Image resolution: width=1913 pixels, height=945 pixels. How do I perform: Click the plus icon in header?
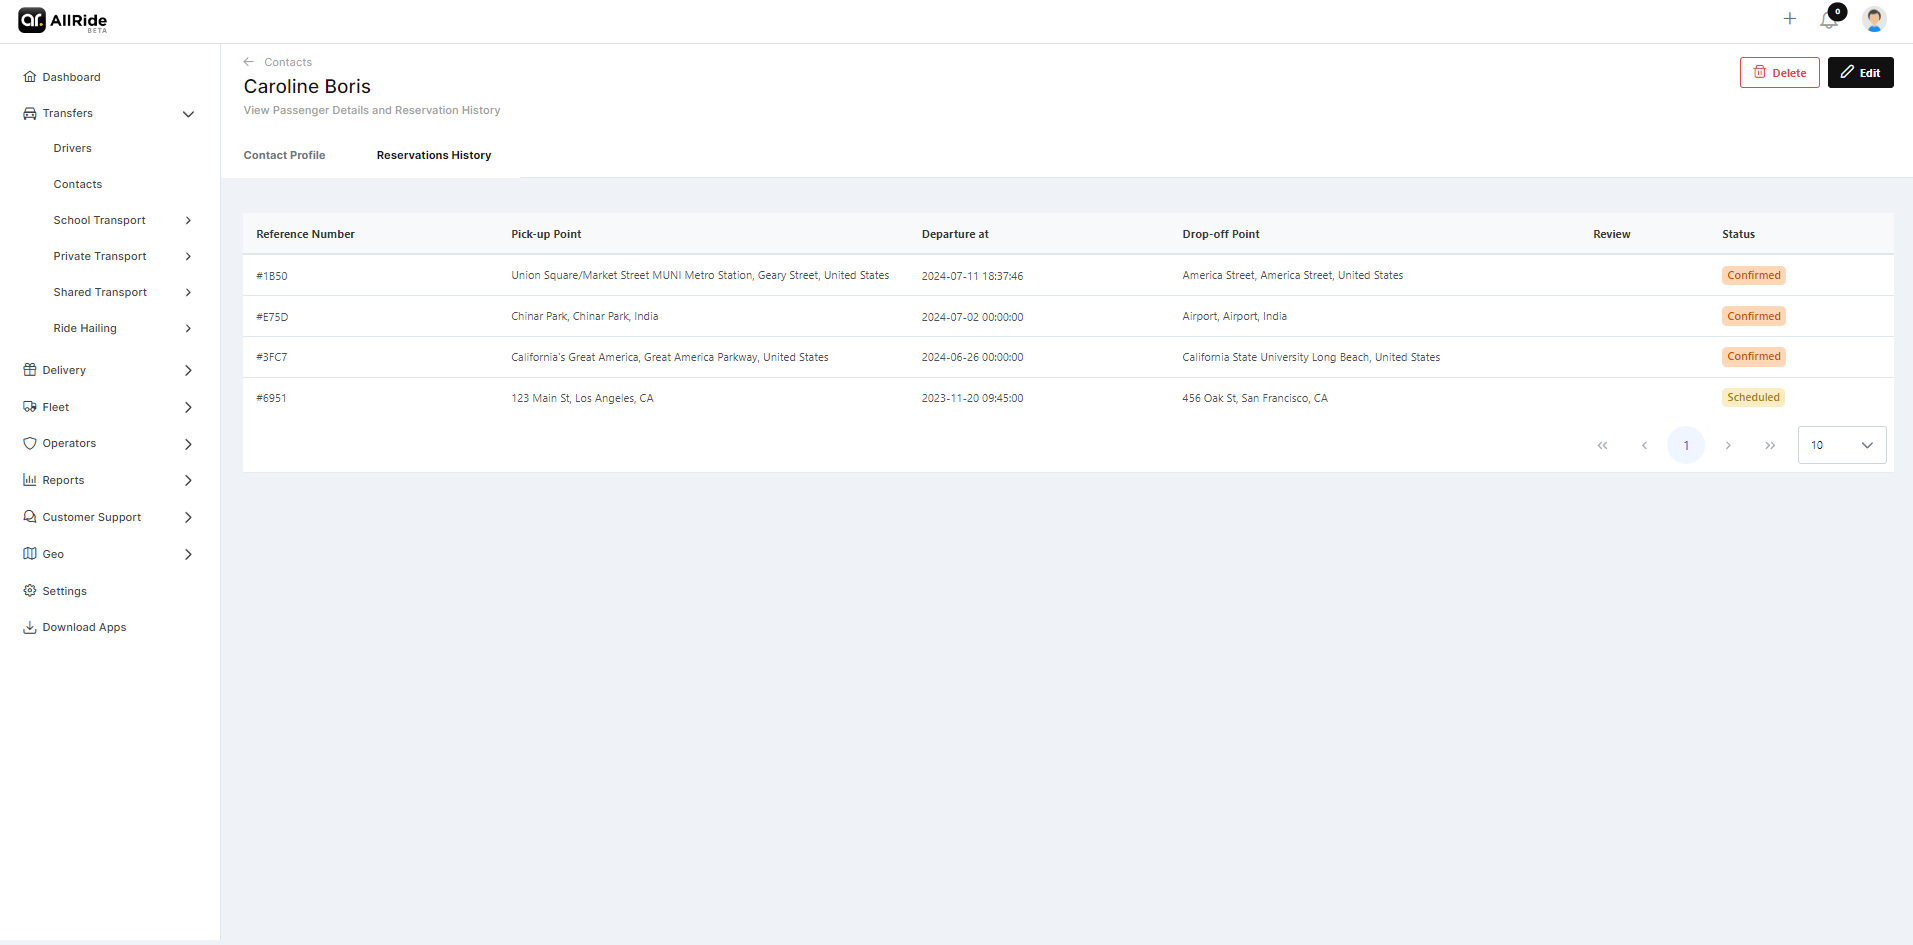click(x=1789, y=19)
